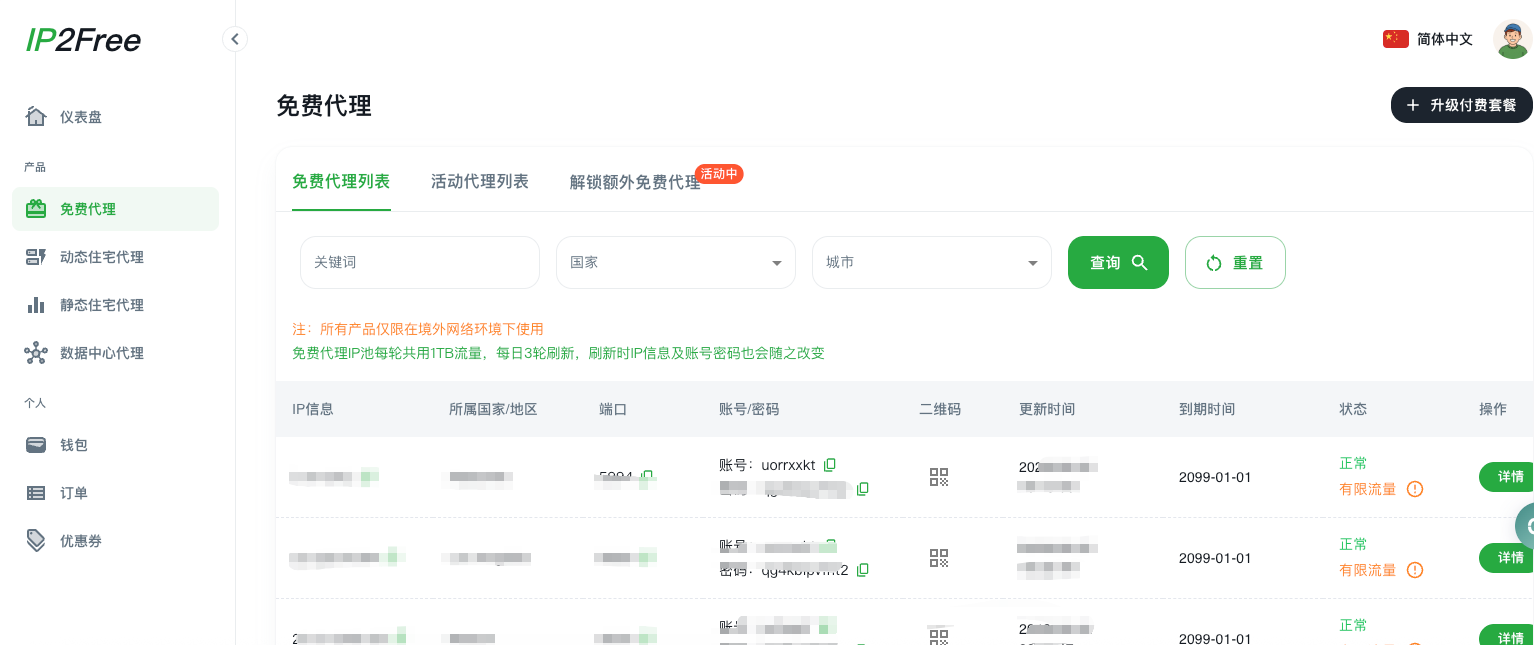Click the green 查询 search button
This screenshot has height=645, width=1534.
pyautogui.click(x=1118, y=263)
